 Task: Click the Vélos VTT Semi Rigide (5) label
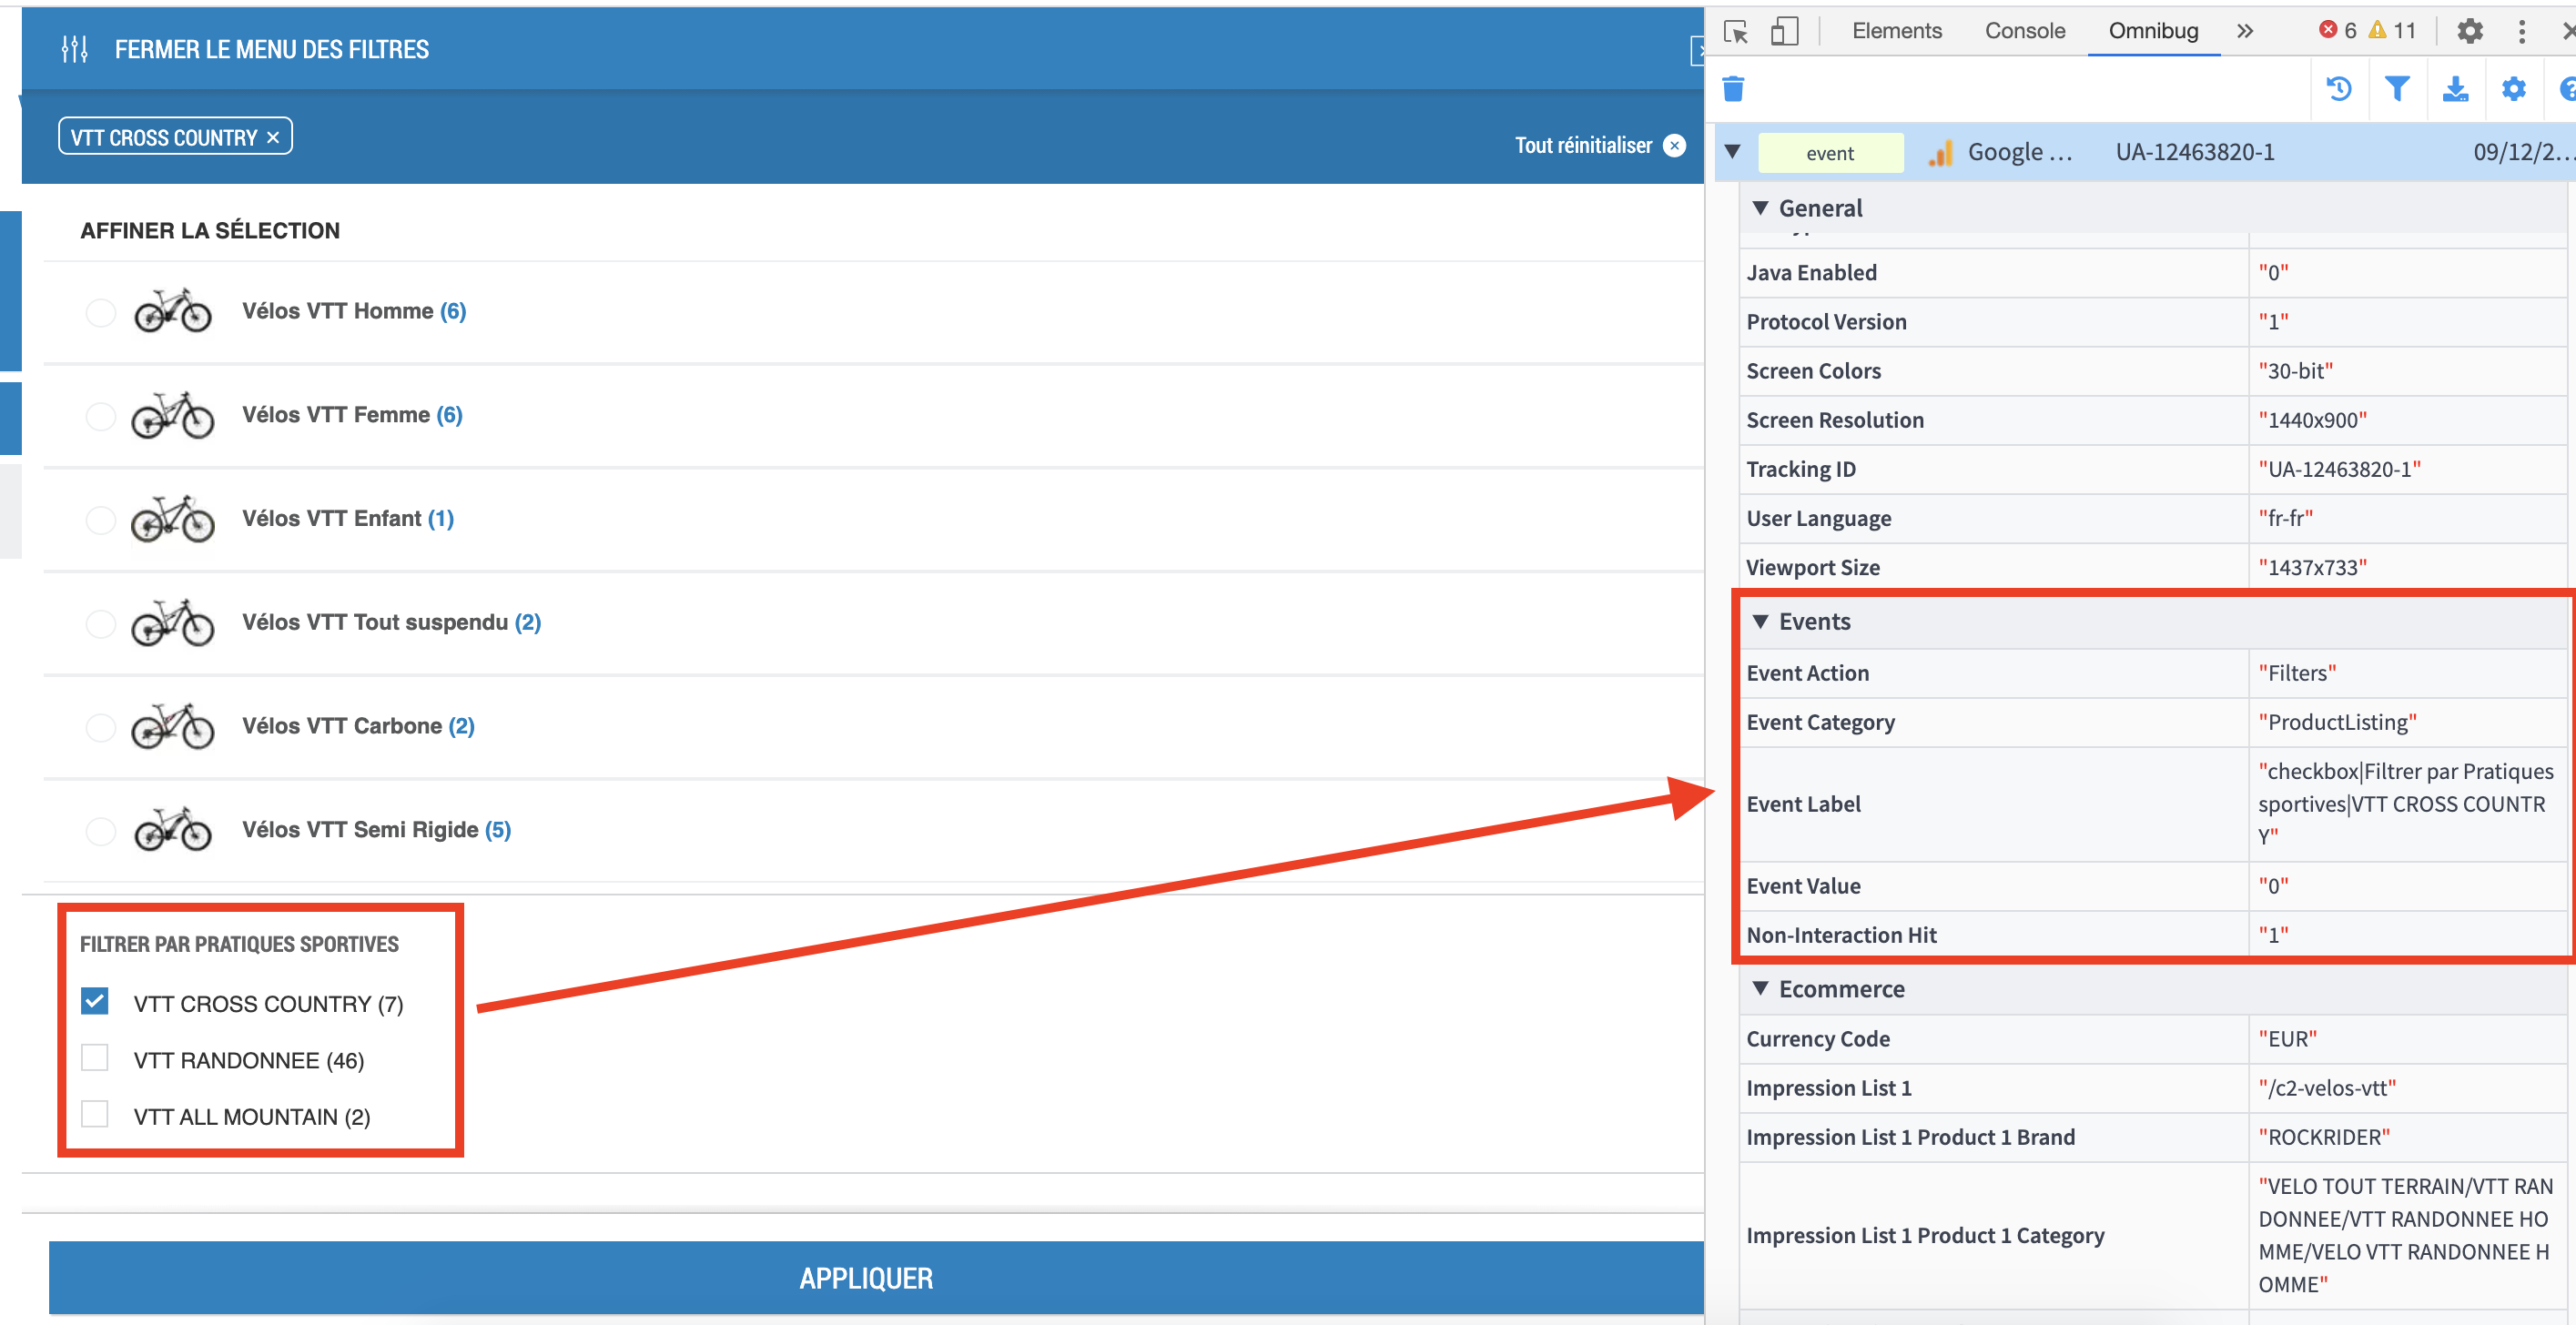(376, 830)
